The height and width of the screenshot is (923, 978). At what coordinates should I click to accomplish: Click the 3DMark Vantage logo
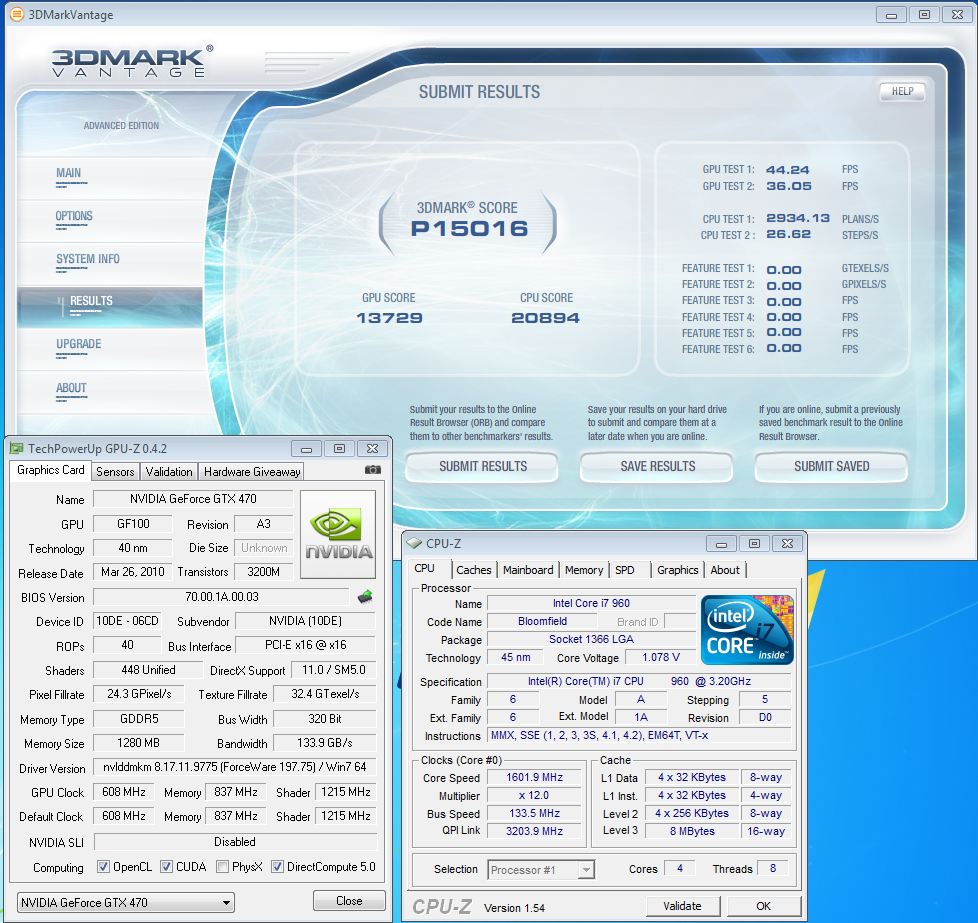(132, 62)
